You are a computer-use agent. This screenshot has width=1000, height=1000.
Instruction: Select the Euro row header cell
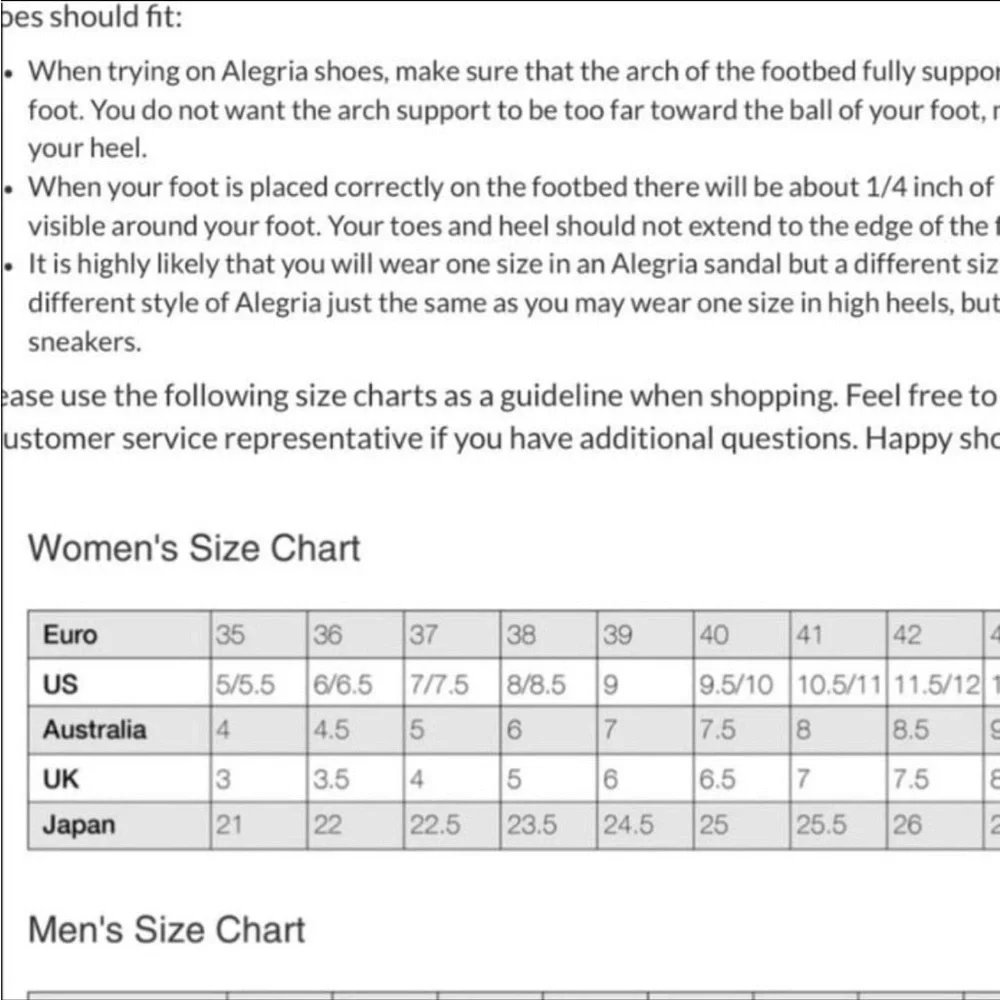[x=119, y=636]
